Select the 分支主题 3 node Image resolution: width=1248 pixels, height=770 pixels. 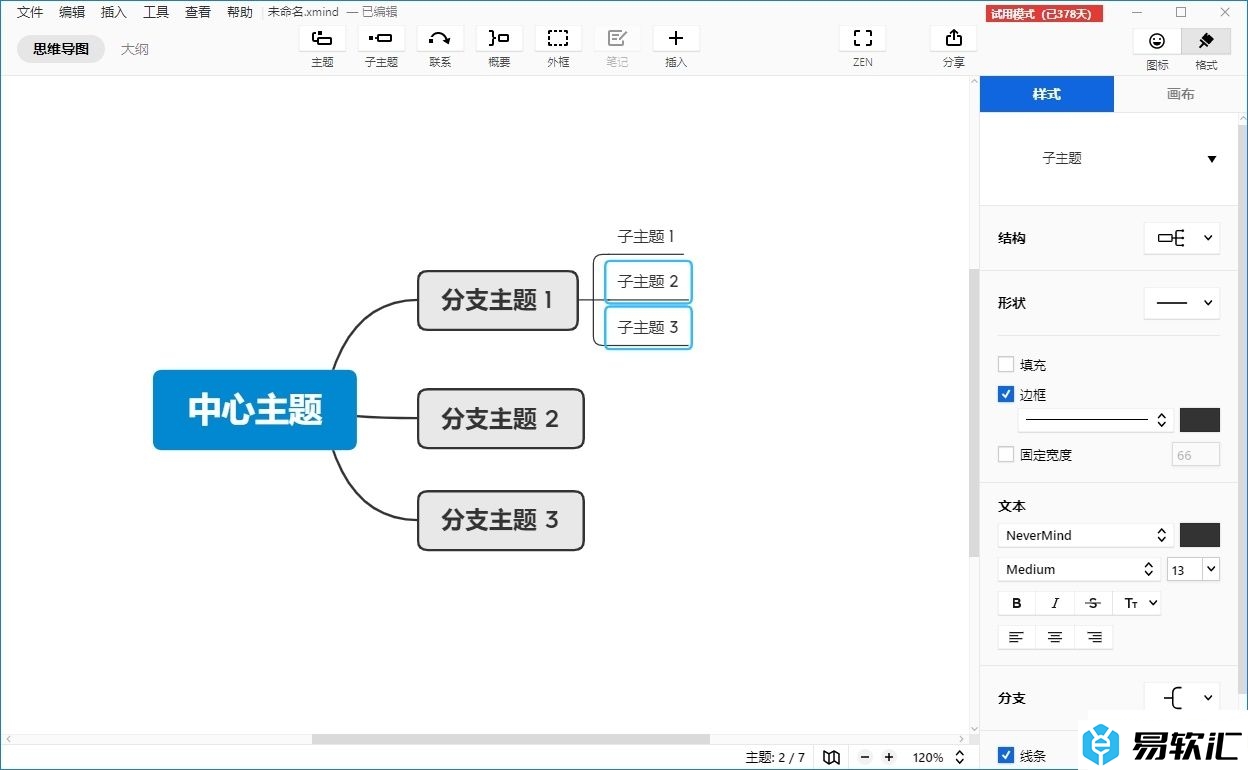[500, 520]
